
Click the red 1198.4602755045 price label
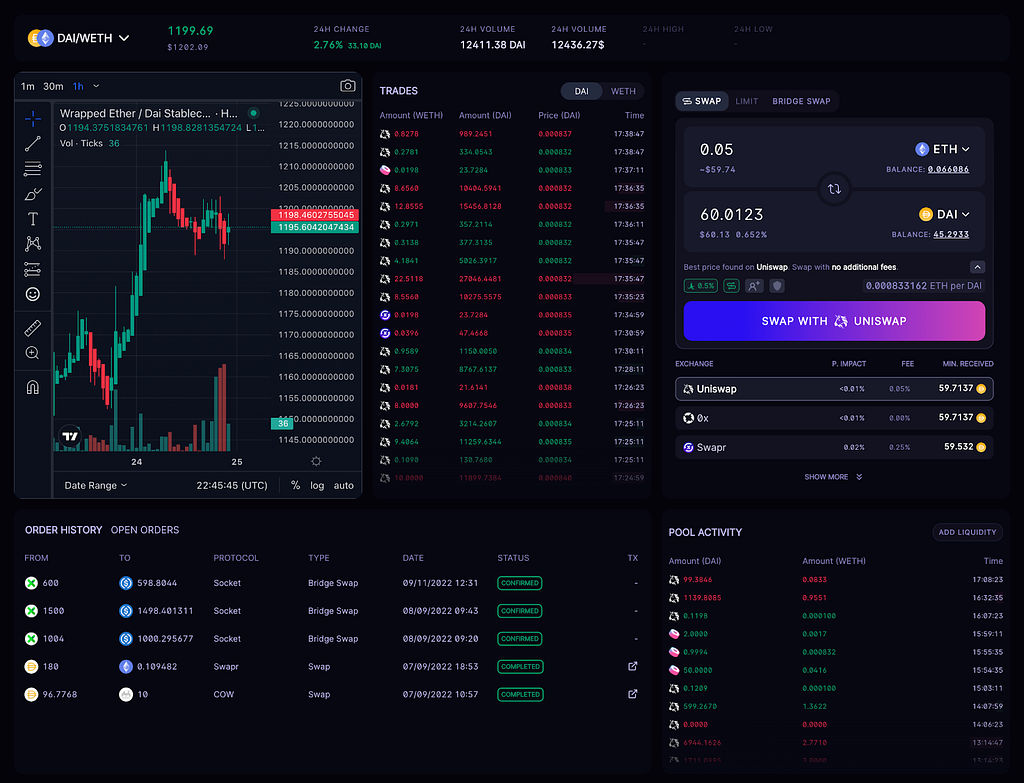coord(316,215)
